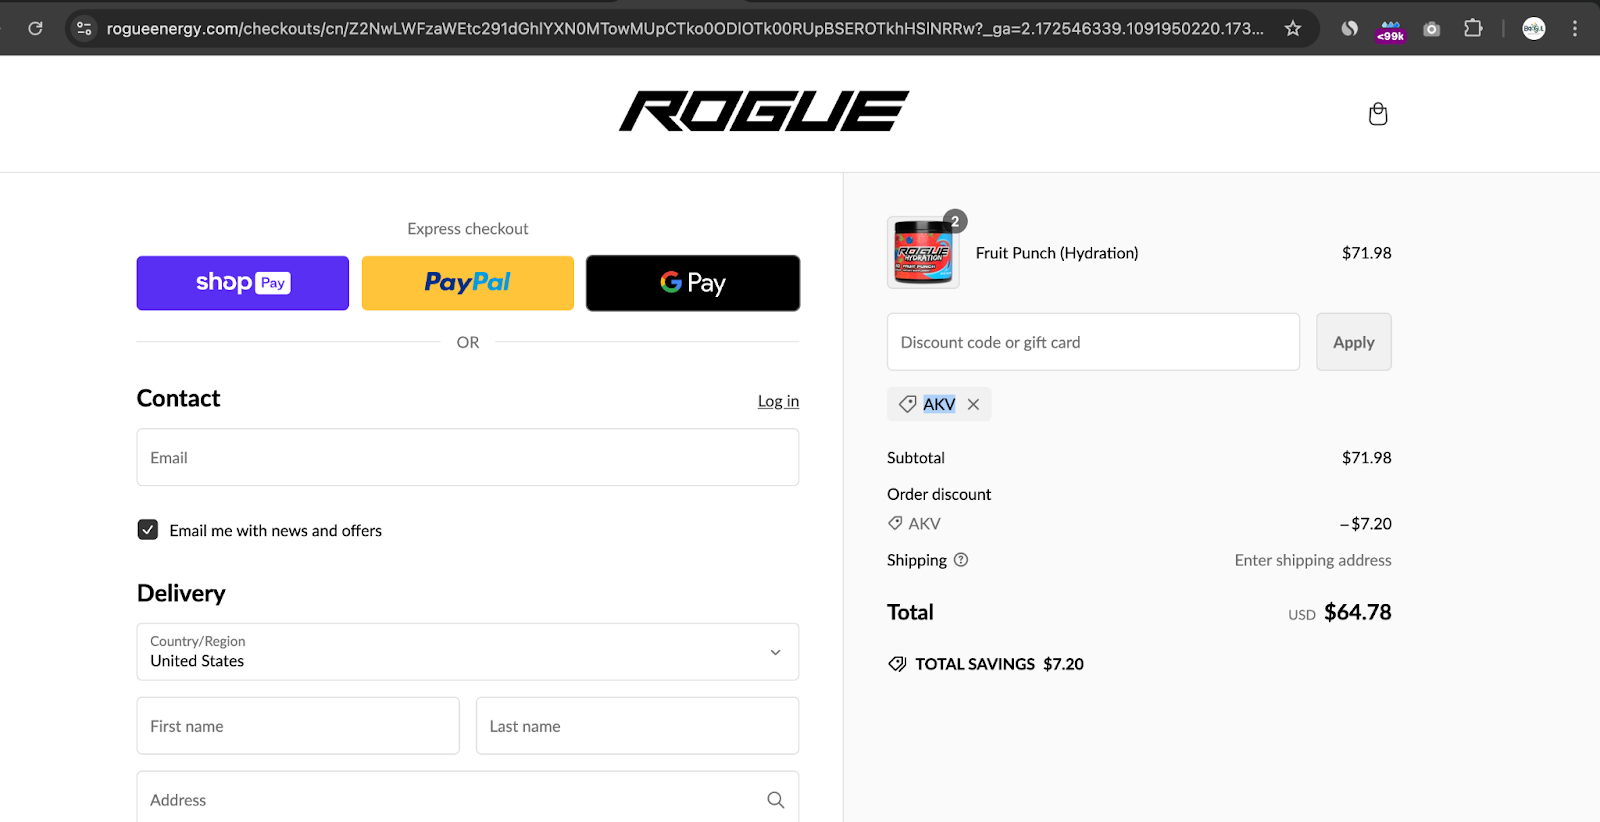Click the TOTAL SAVINGS $7.20 text
1600x822 pixels.
click(x=999, y=664)
